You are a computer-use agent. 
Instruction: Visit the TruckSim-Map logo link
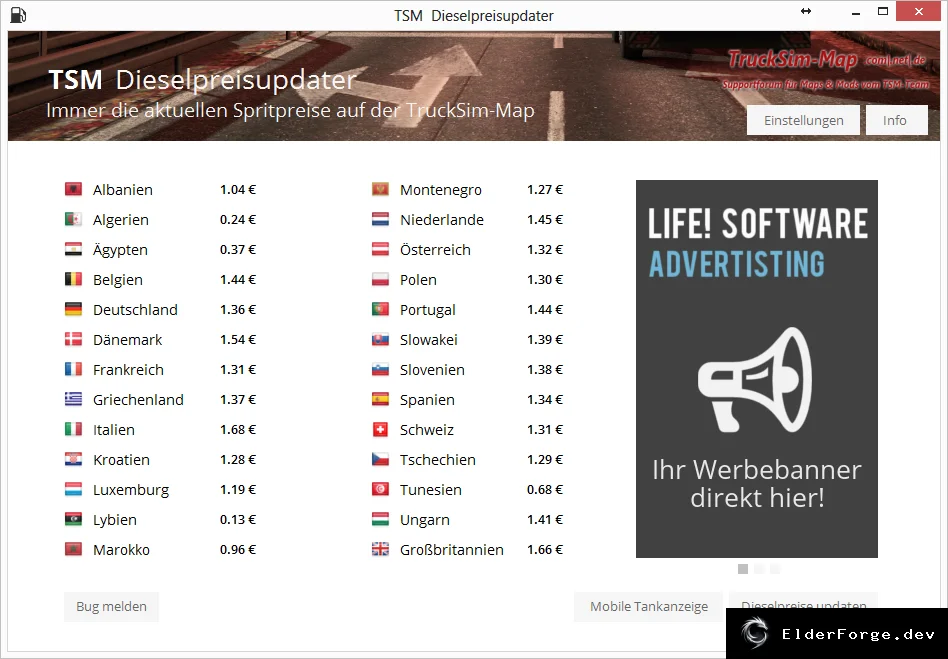[827, 68]
